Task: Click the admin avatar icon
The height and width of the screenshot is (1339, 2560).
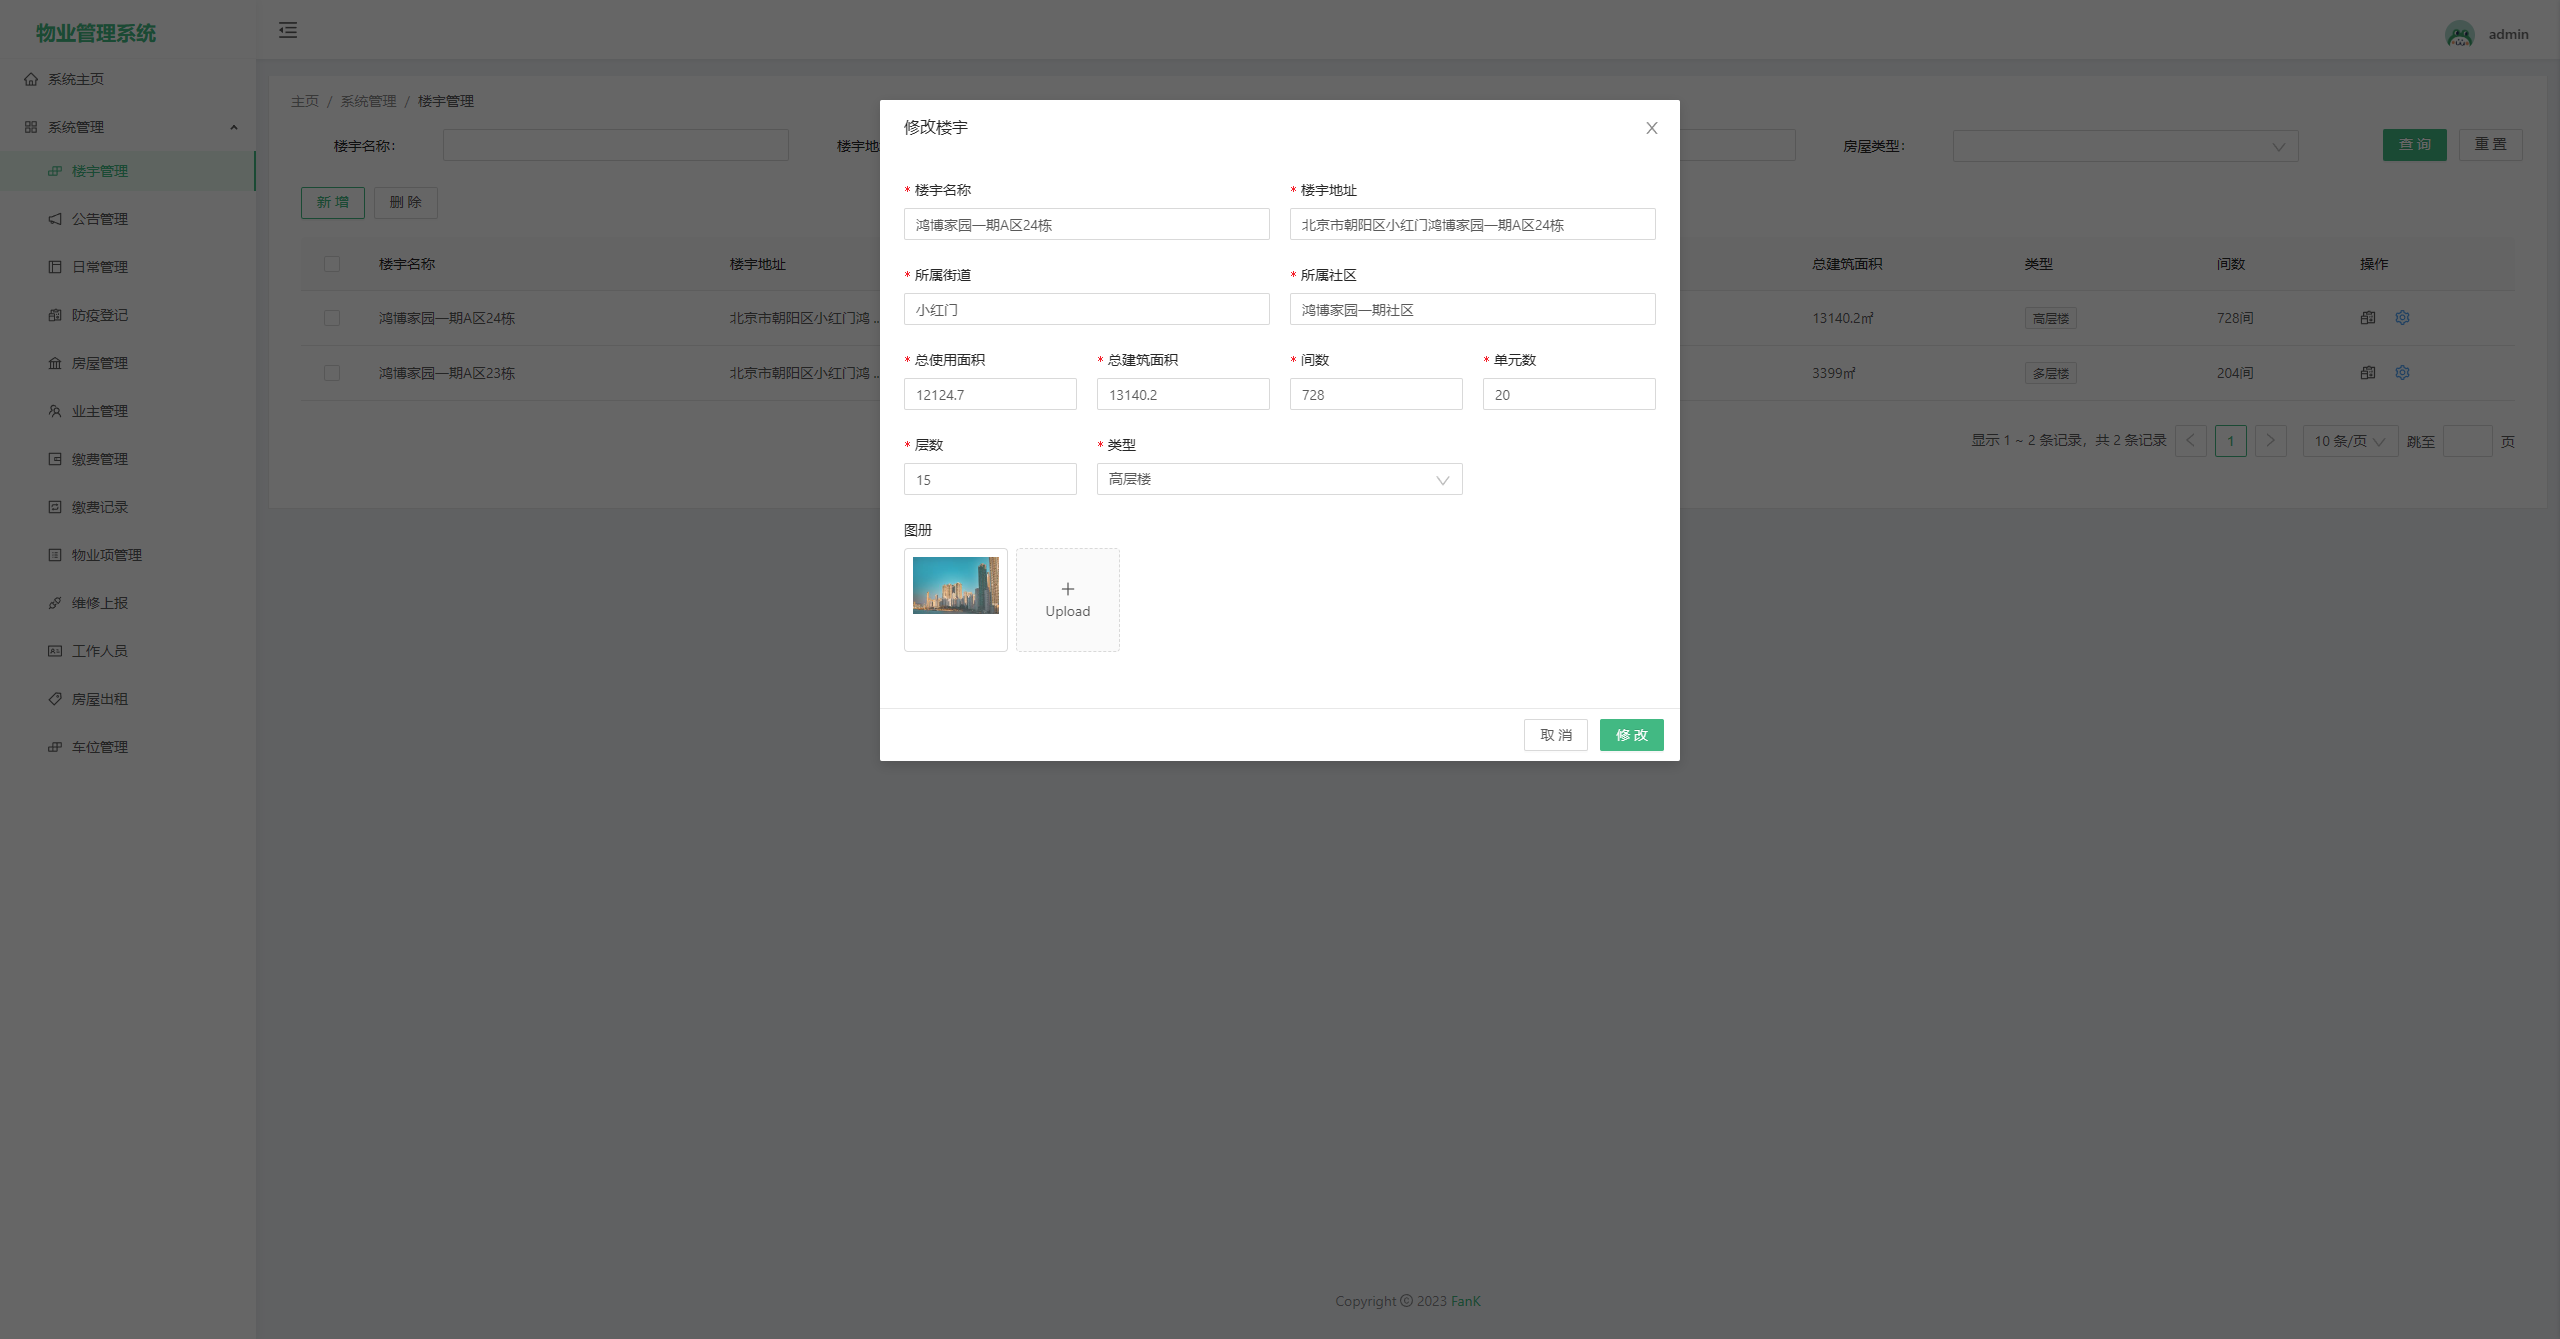Action: [2459, 34]
